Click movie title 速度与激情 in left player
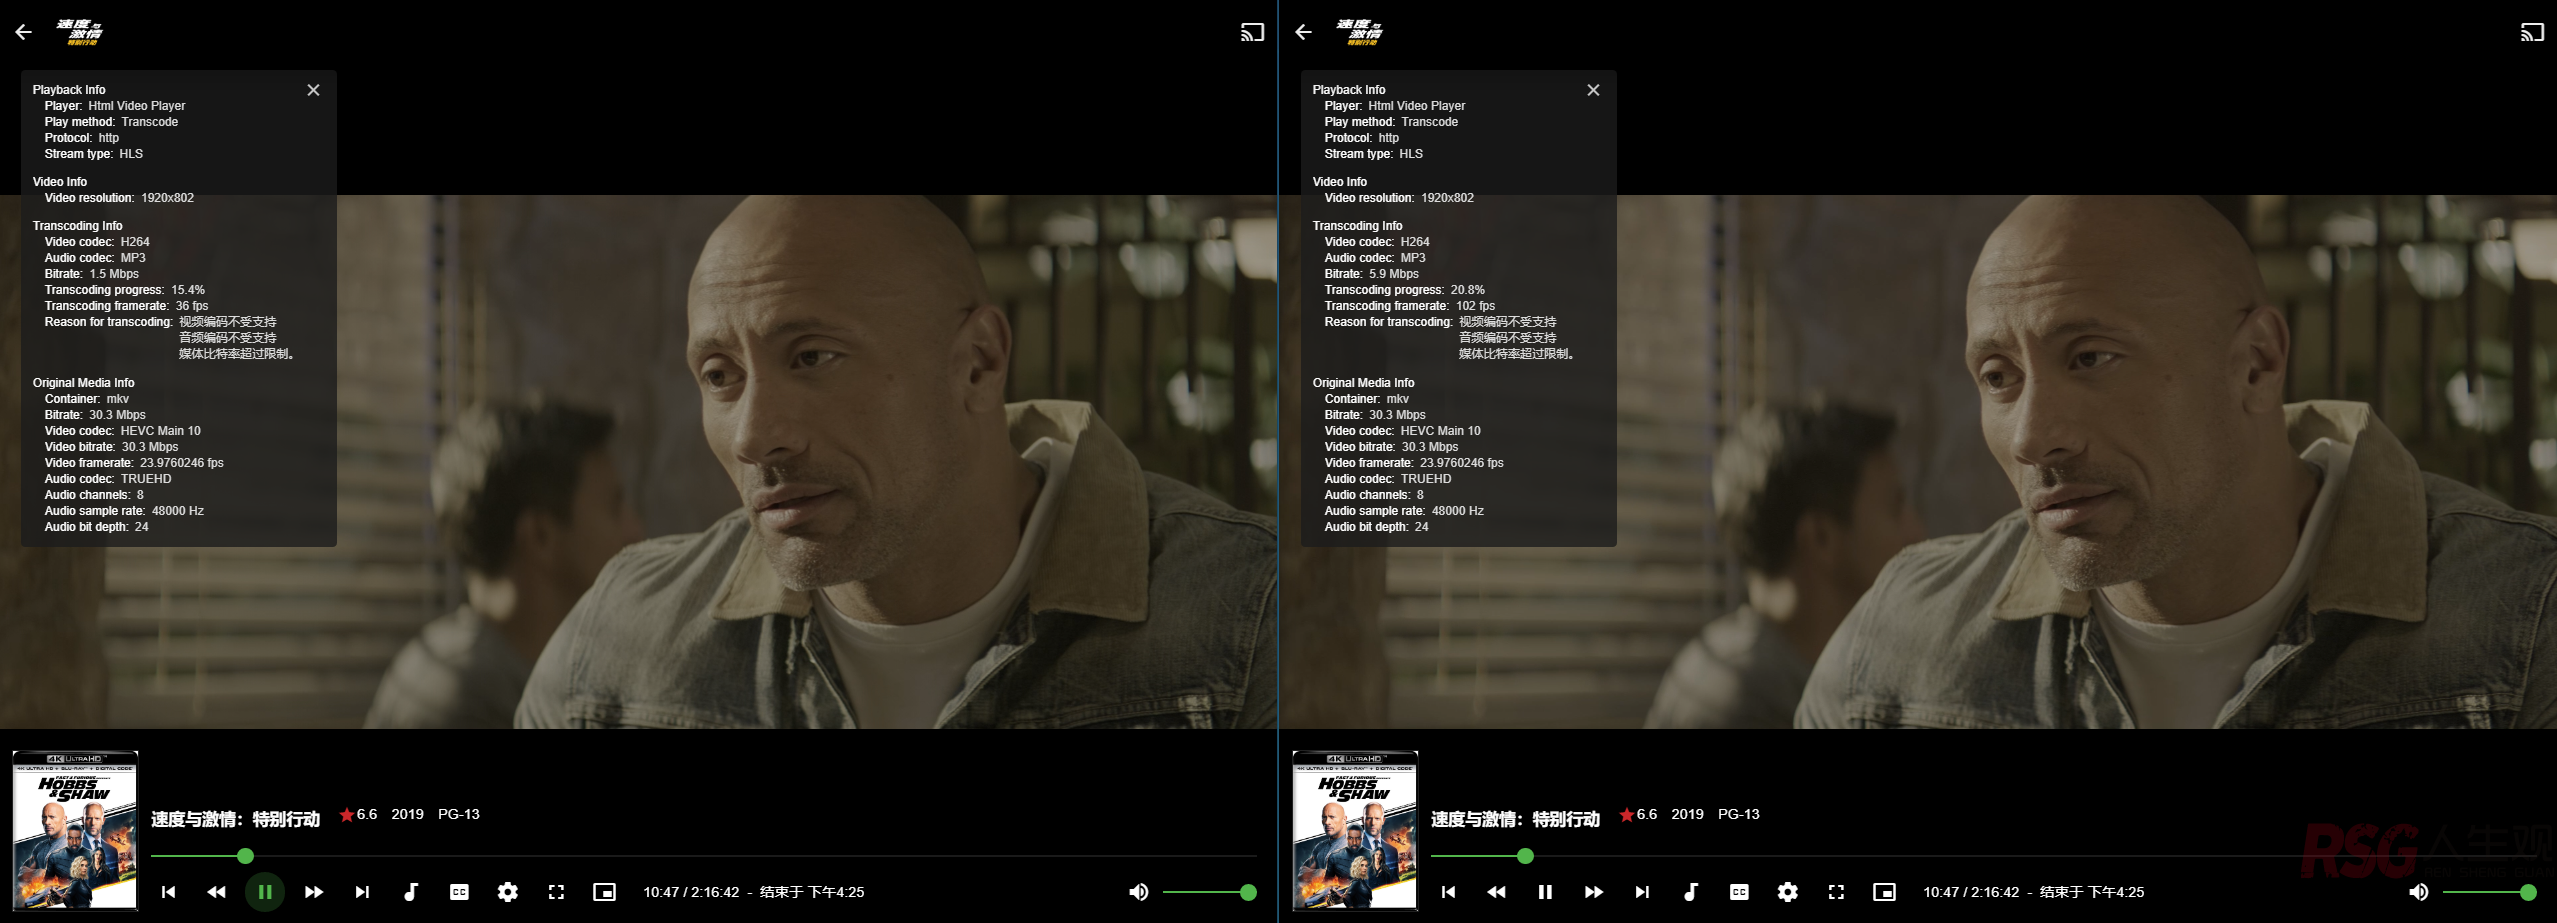The image size is (2557, 923). click(x=235, y=819)
